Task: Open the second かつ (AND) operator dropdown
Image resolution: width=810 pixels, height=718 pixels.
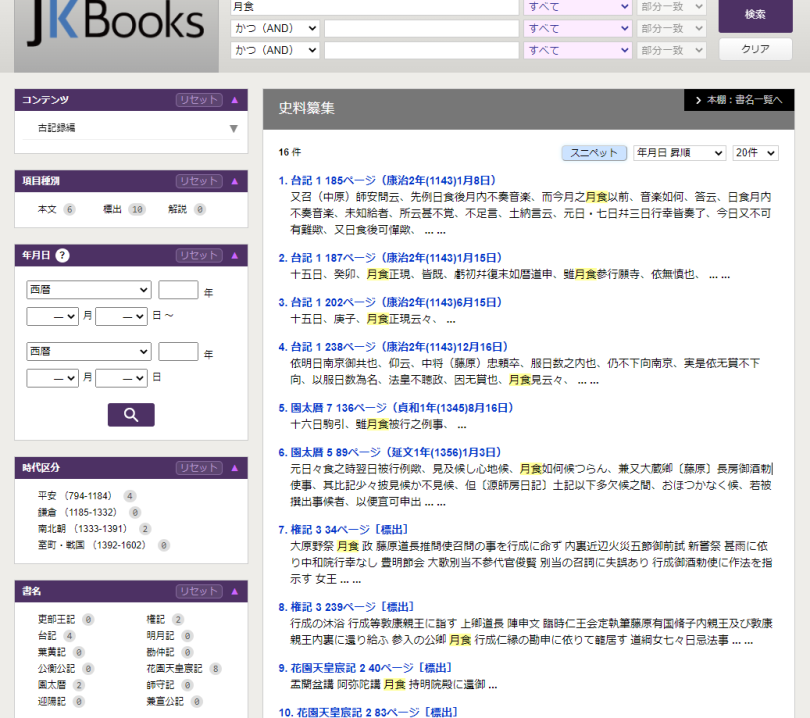Action: coord(275,50)
